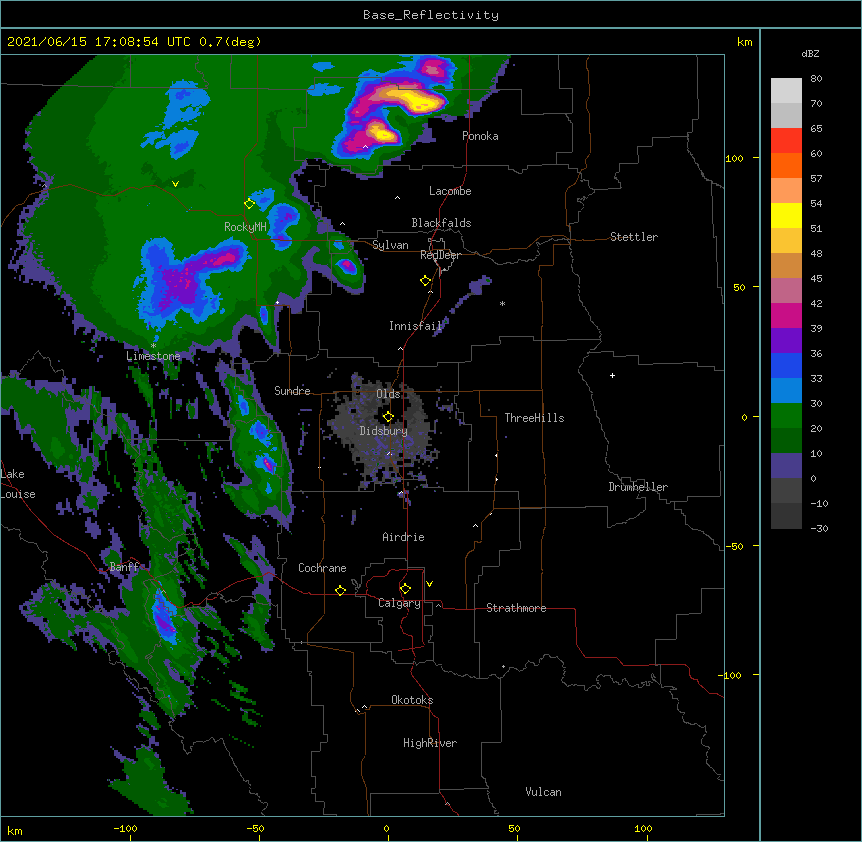This screenshot has width=862, height=842.
Task: Select the orange legend swatch between 60 and 57
Action: pyautogui.click(x=786, y=166)
